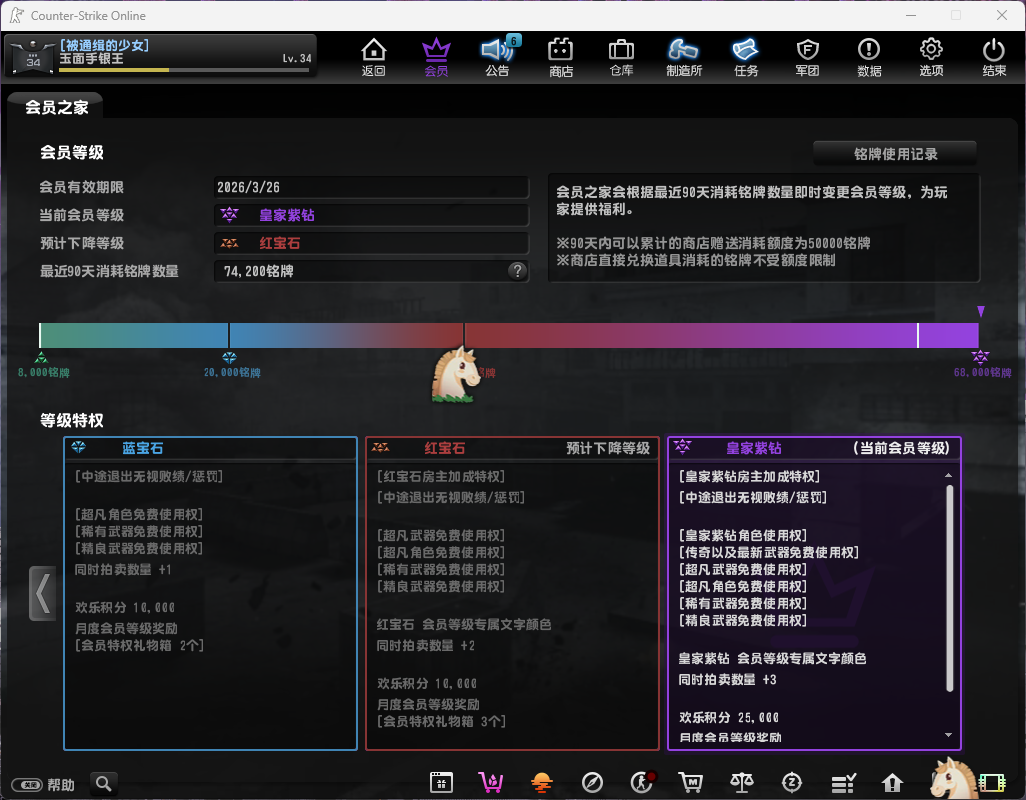
Task: Click the balance scales icon
Action: (x=741, y=782)
